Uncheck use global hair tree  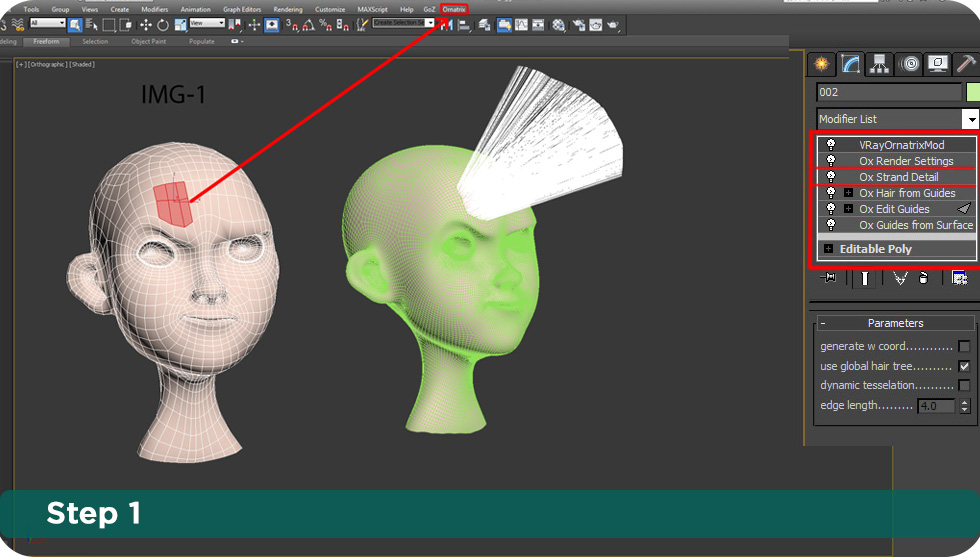click(964, 366)
